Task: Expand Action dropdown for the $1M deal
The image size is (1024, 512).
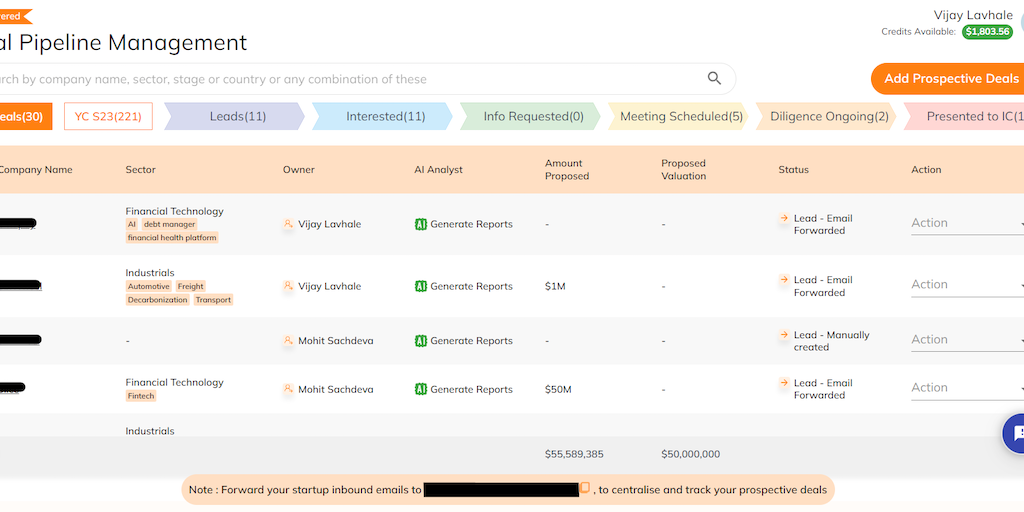Action: click(965, 285)
